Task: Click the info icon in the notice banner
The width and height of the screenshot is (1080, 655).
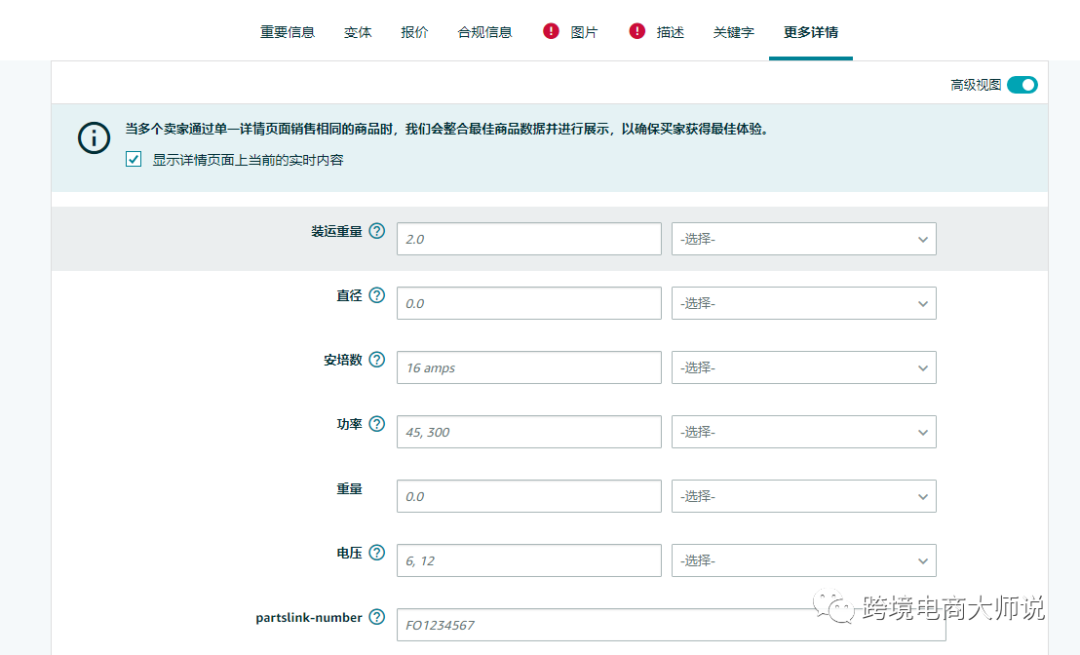Action: coord(93,138)
